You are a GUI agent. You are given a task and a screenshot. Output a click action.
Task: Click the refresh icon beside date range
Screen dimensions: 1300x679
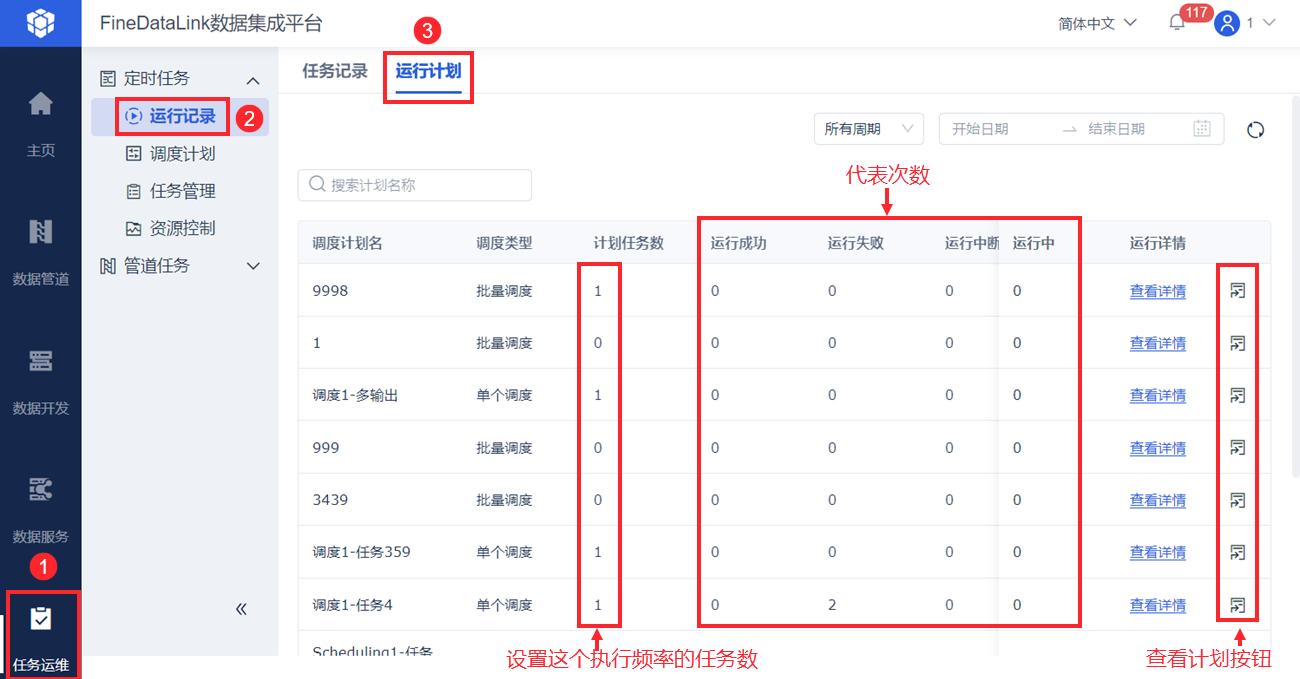click(x=1256, y=130)
